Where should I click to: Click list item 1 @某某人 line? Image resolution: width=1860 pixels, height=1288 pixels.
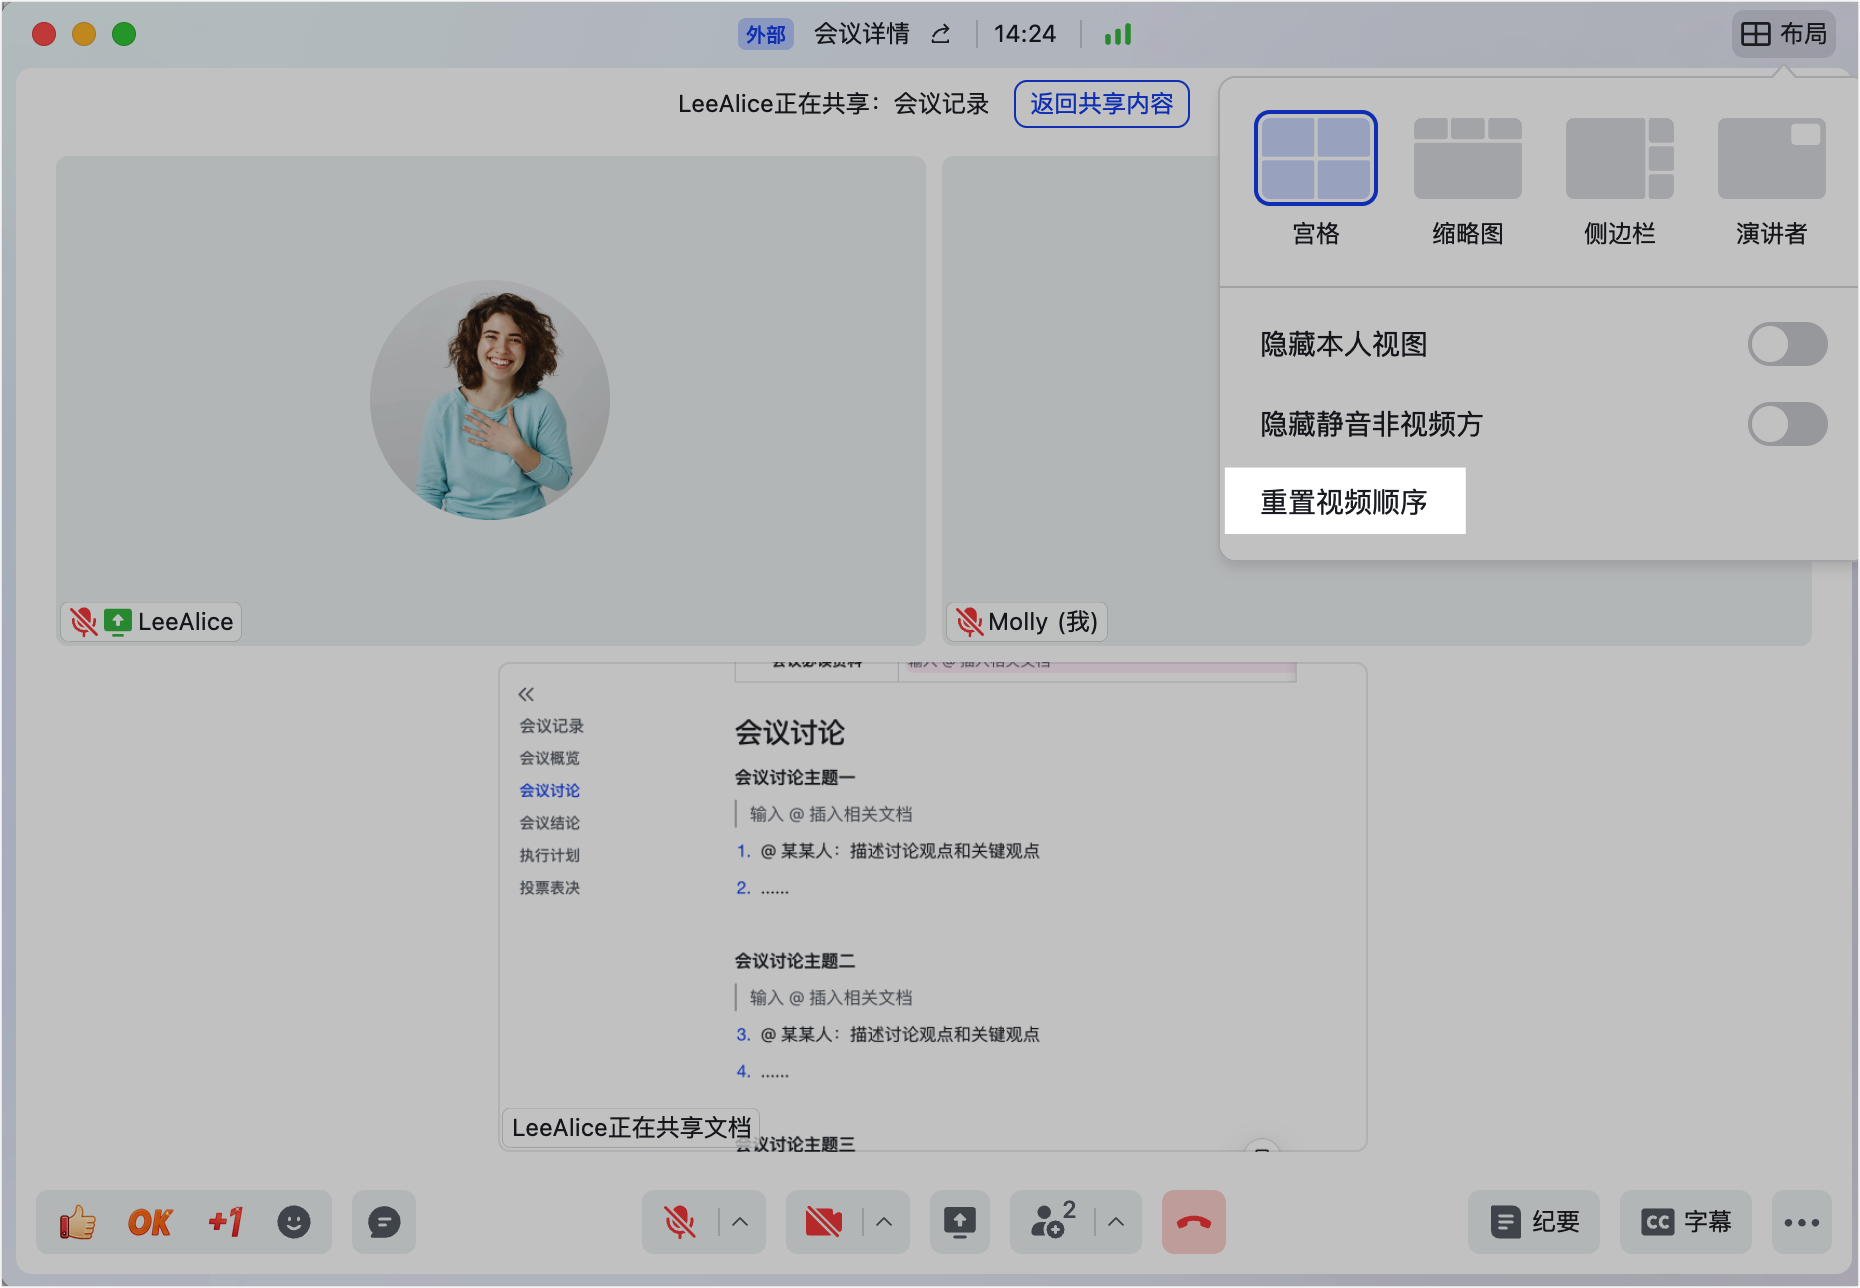click(888, 851)
